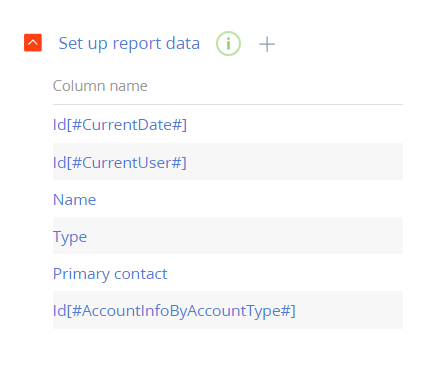Select the Id[#AccountInfoByAccountType#] row
Screen dimensions: 427x384
pyautogui.click(x=228, y=310)
